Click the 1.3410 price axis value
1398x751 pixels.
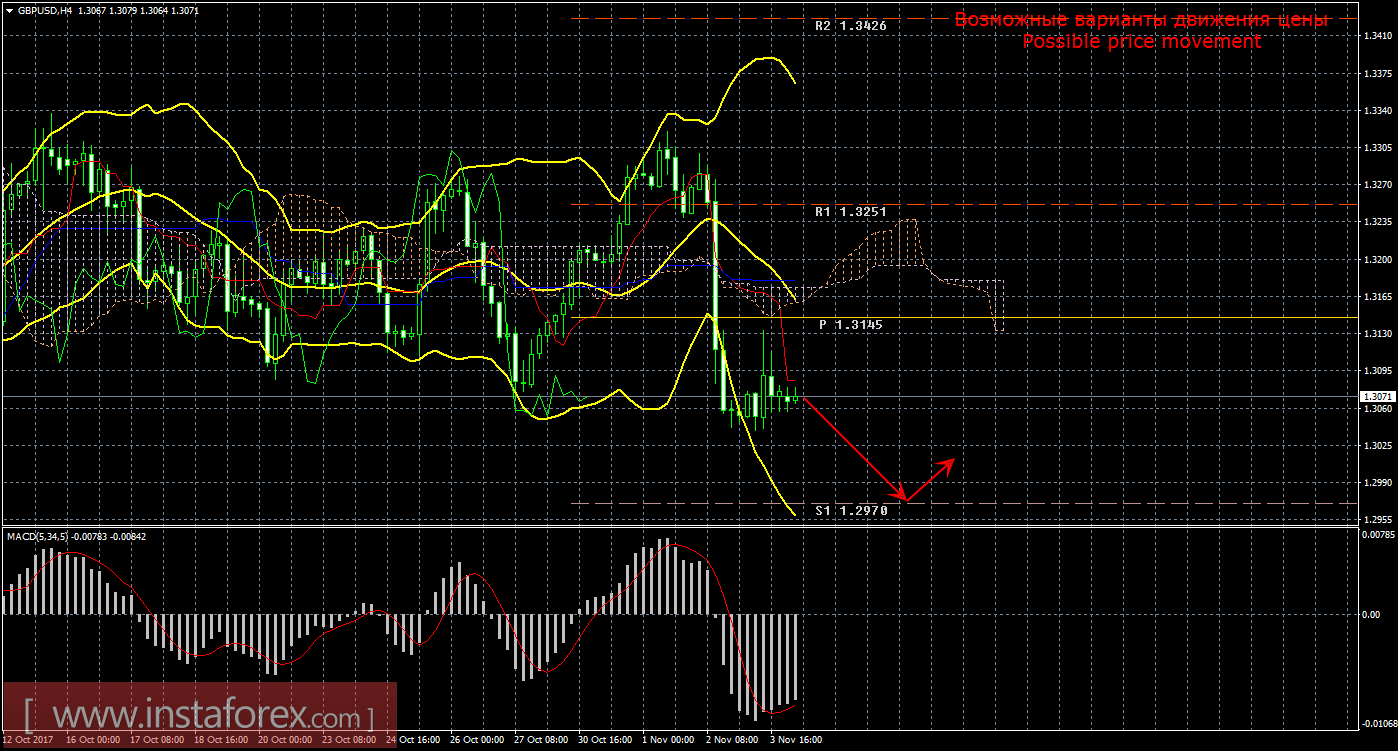pyautogui.click(x=1377, y=36)
